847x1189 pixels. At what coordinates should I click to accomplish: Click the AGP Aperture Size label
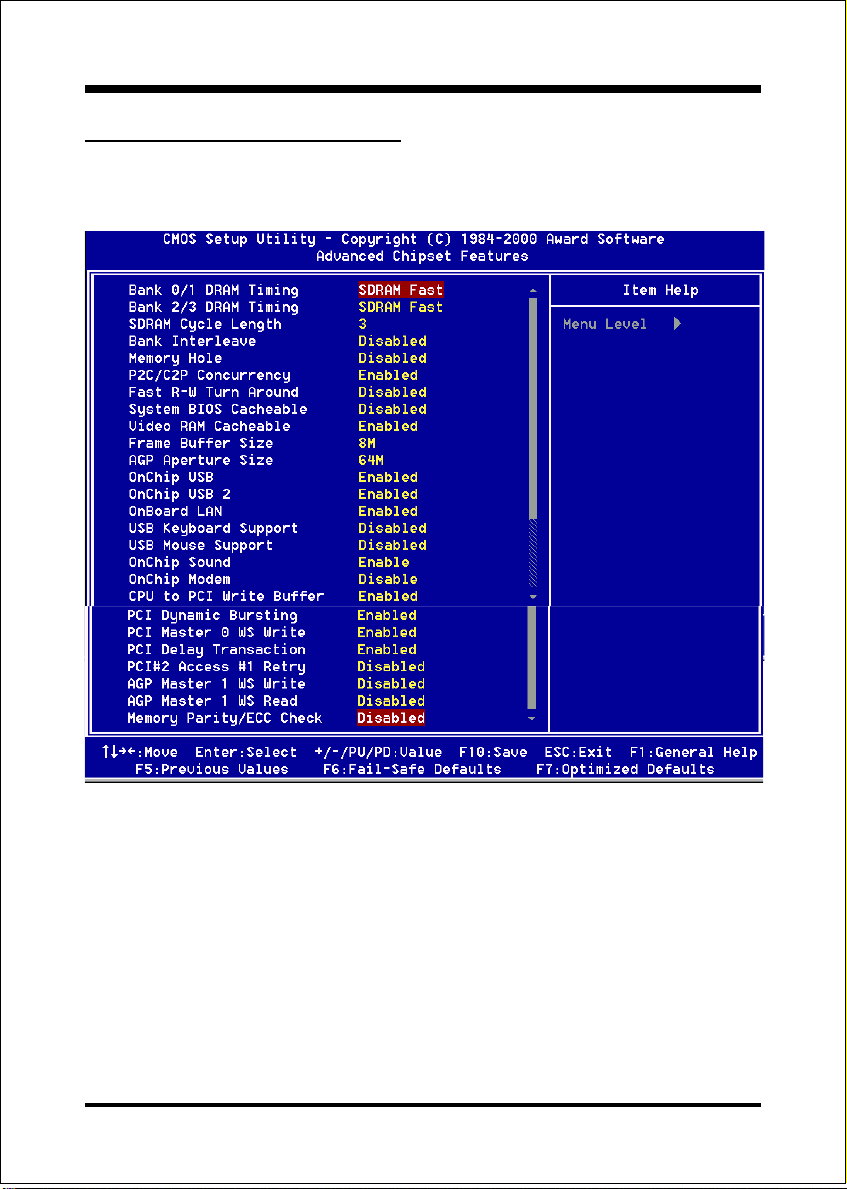point(200,460)
